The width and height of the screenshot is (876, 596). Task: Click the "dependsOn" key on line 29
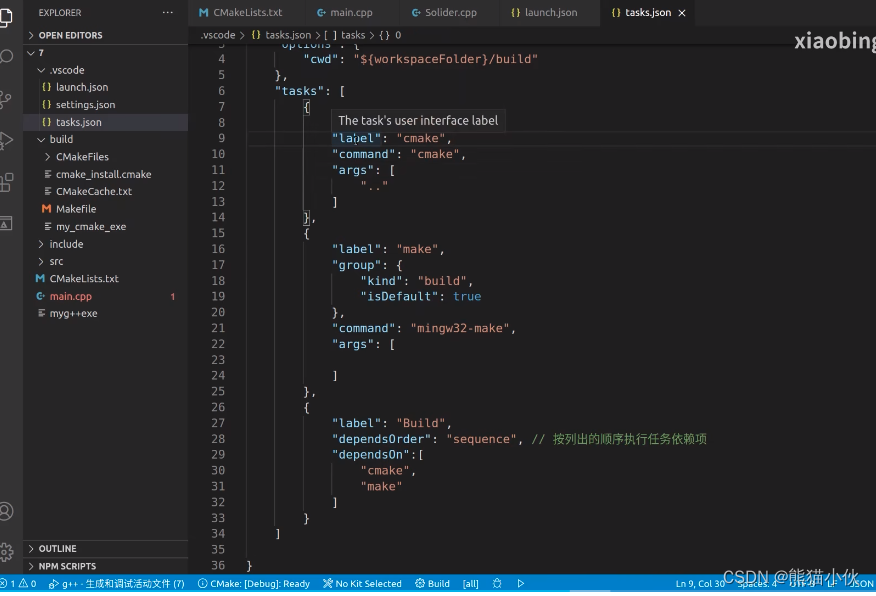pyautogui.click(x=371, y=454)
